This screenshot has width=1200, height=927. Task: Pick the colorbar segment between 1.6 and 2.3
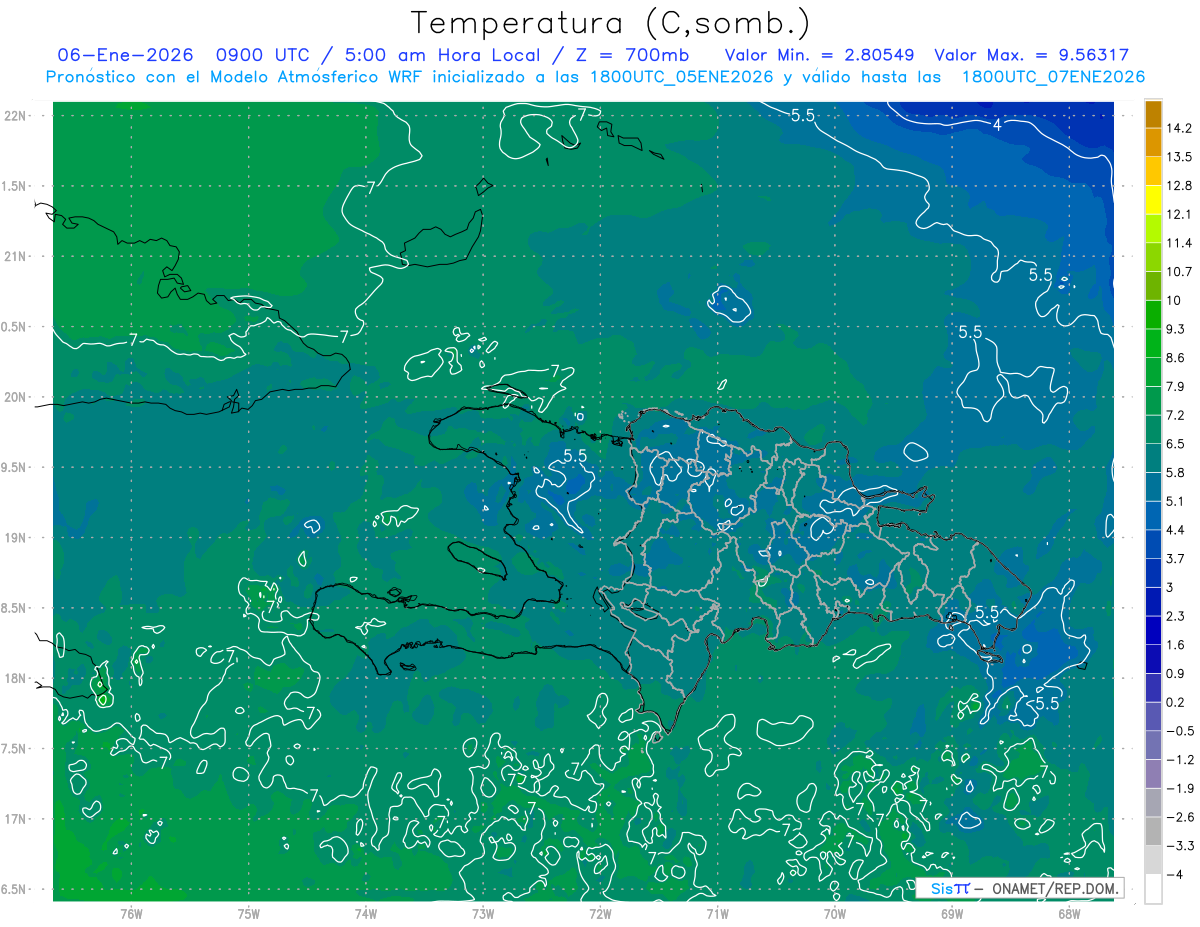coord(1153,631)
